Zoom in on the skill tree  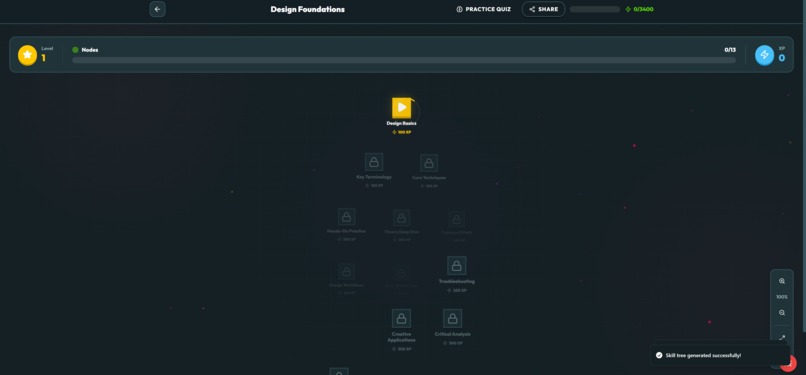tap(782, 281)
